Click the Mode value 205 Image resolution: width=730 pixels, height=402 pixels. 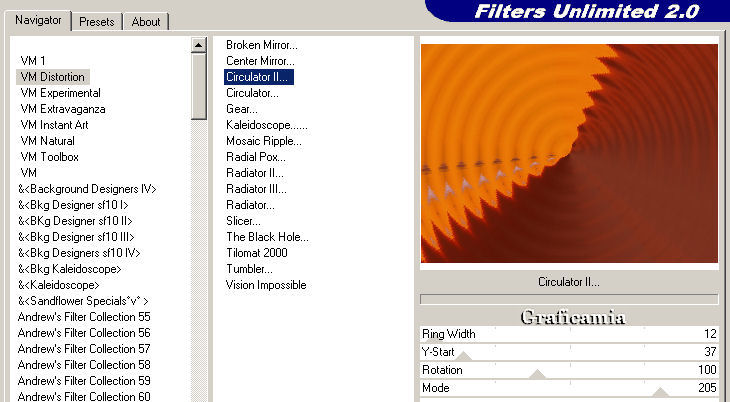(x=707, y=388)
